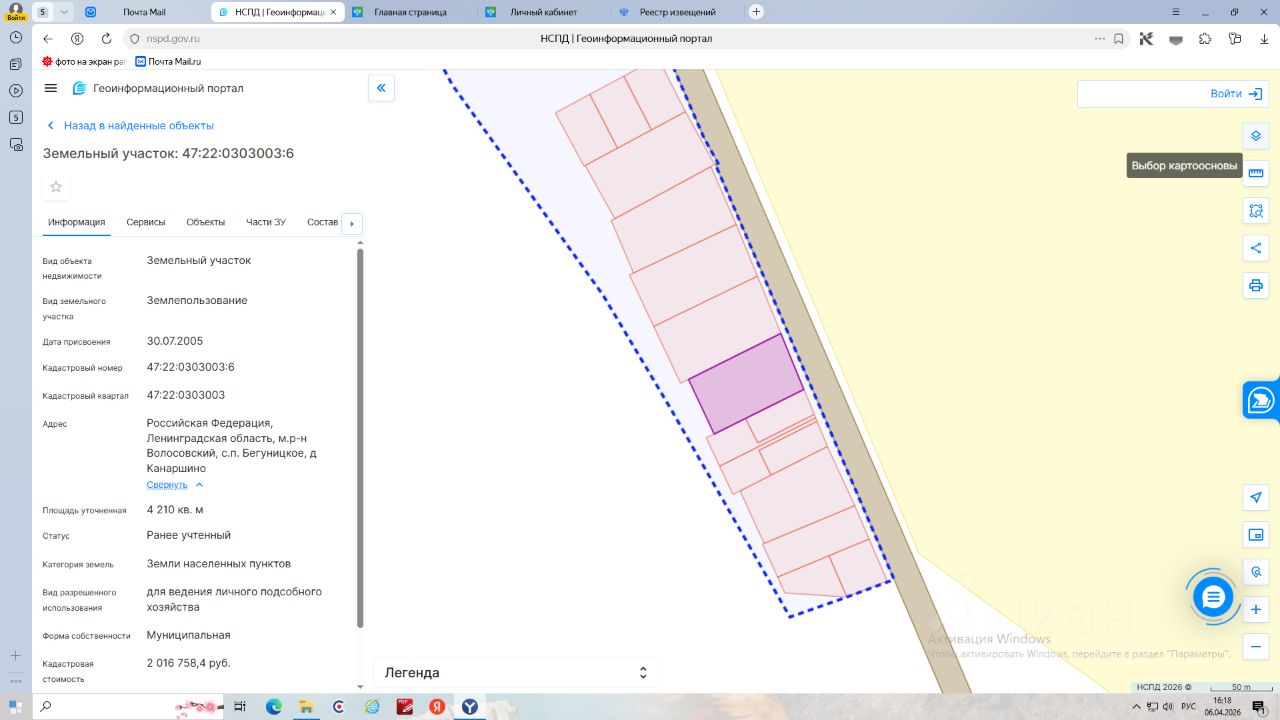Click the Земли населенных пунктов value
Image resolution: width=1280 pixels, height=720 pixels.
point(219,564)
